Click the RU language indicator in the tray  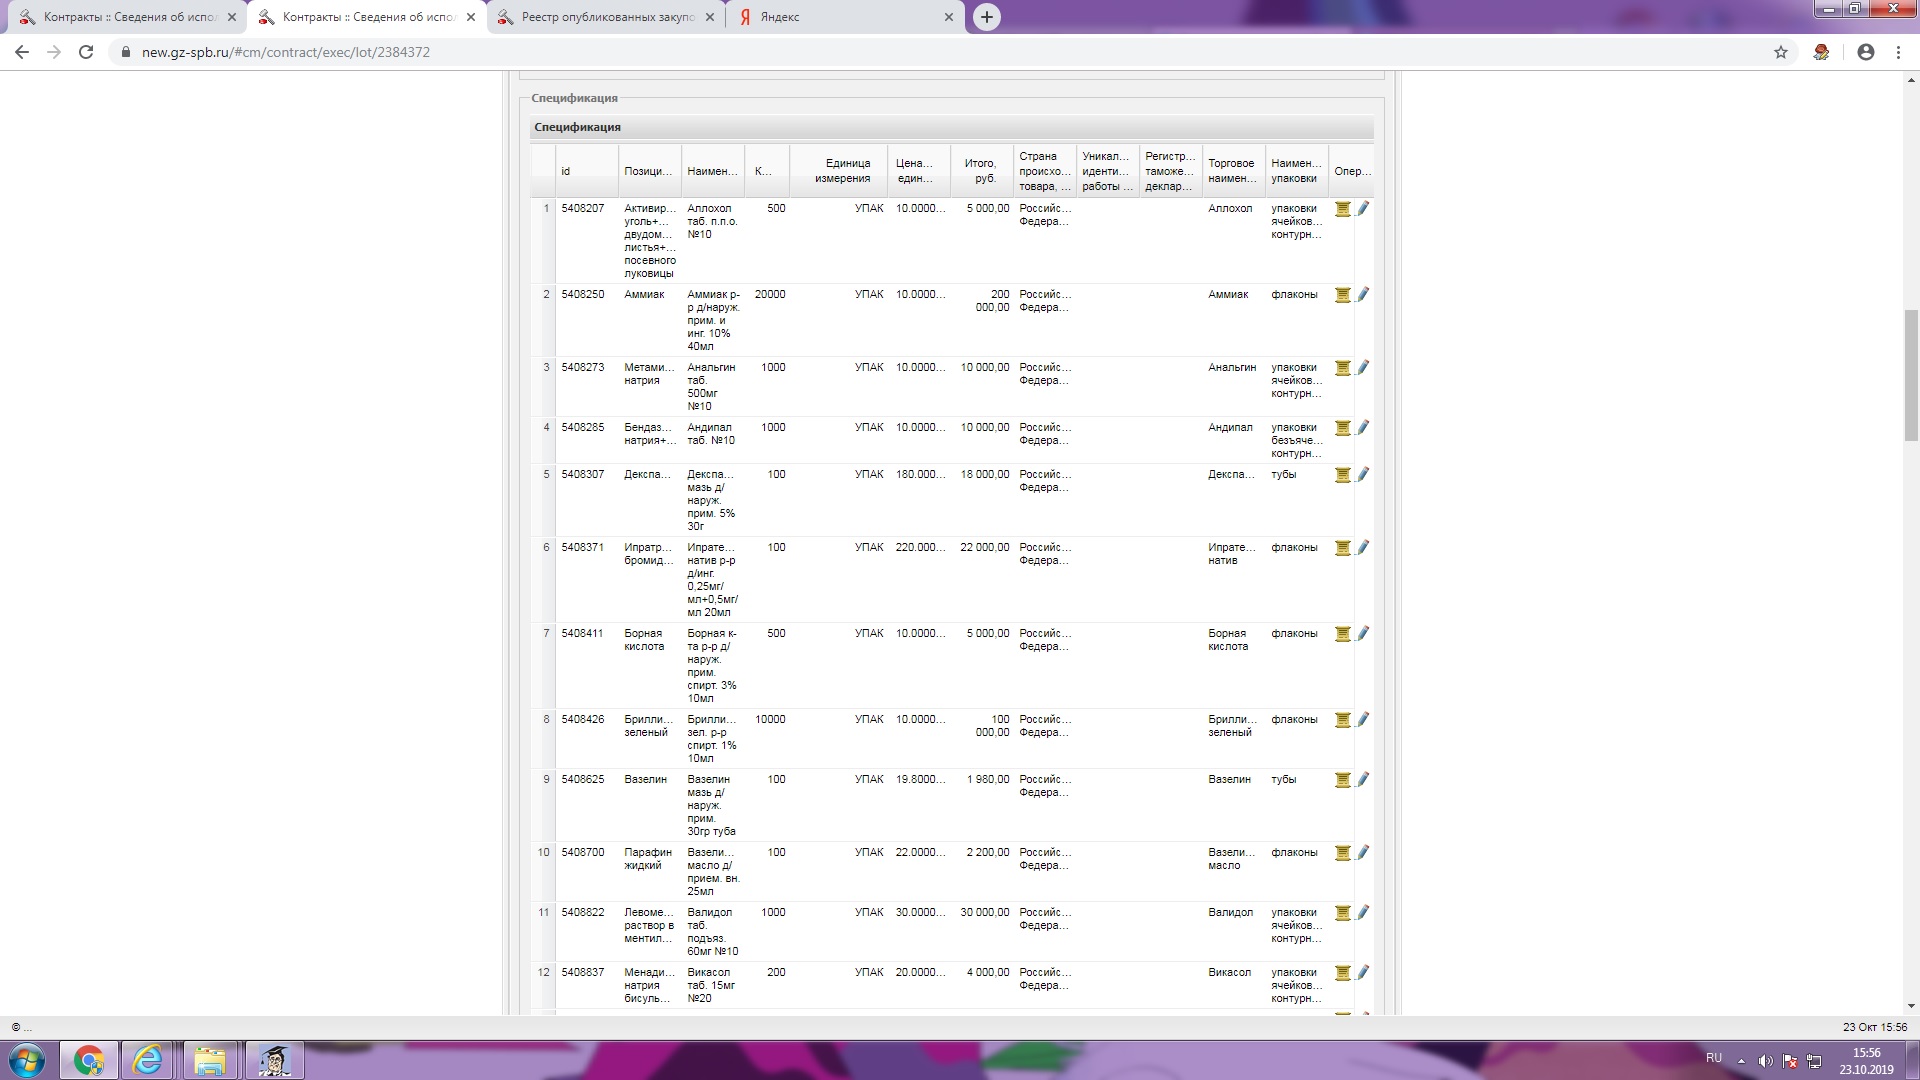pyautogui.click(x=1714, y=1058)
